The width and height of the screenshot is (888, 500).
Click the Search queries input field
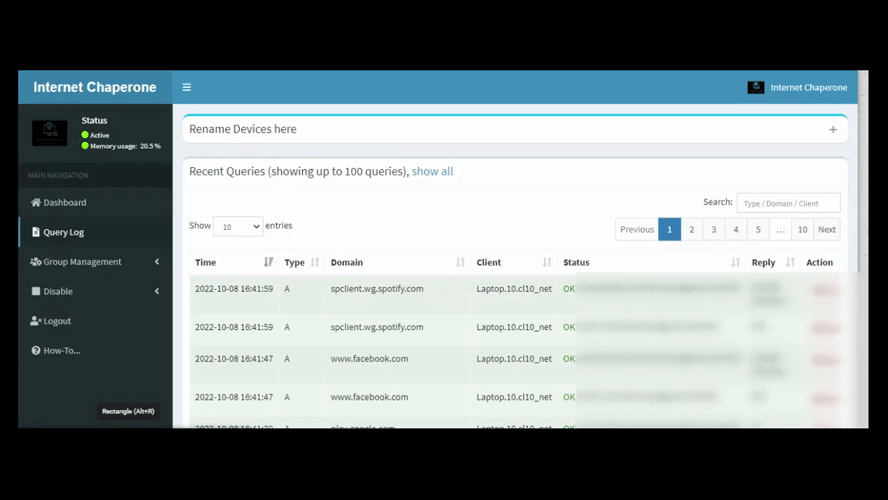788,203
